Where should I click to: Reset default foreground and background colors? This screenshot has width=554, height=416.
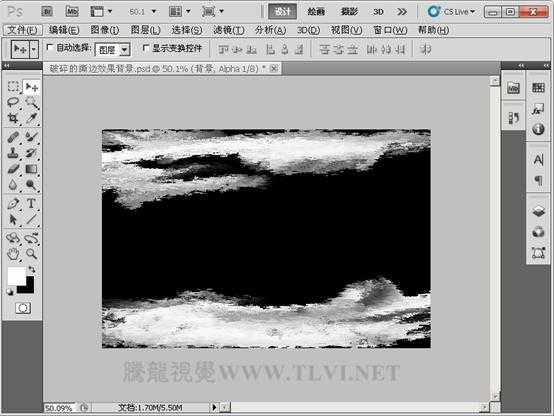pyautogui.click(x=10, y=292)
